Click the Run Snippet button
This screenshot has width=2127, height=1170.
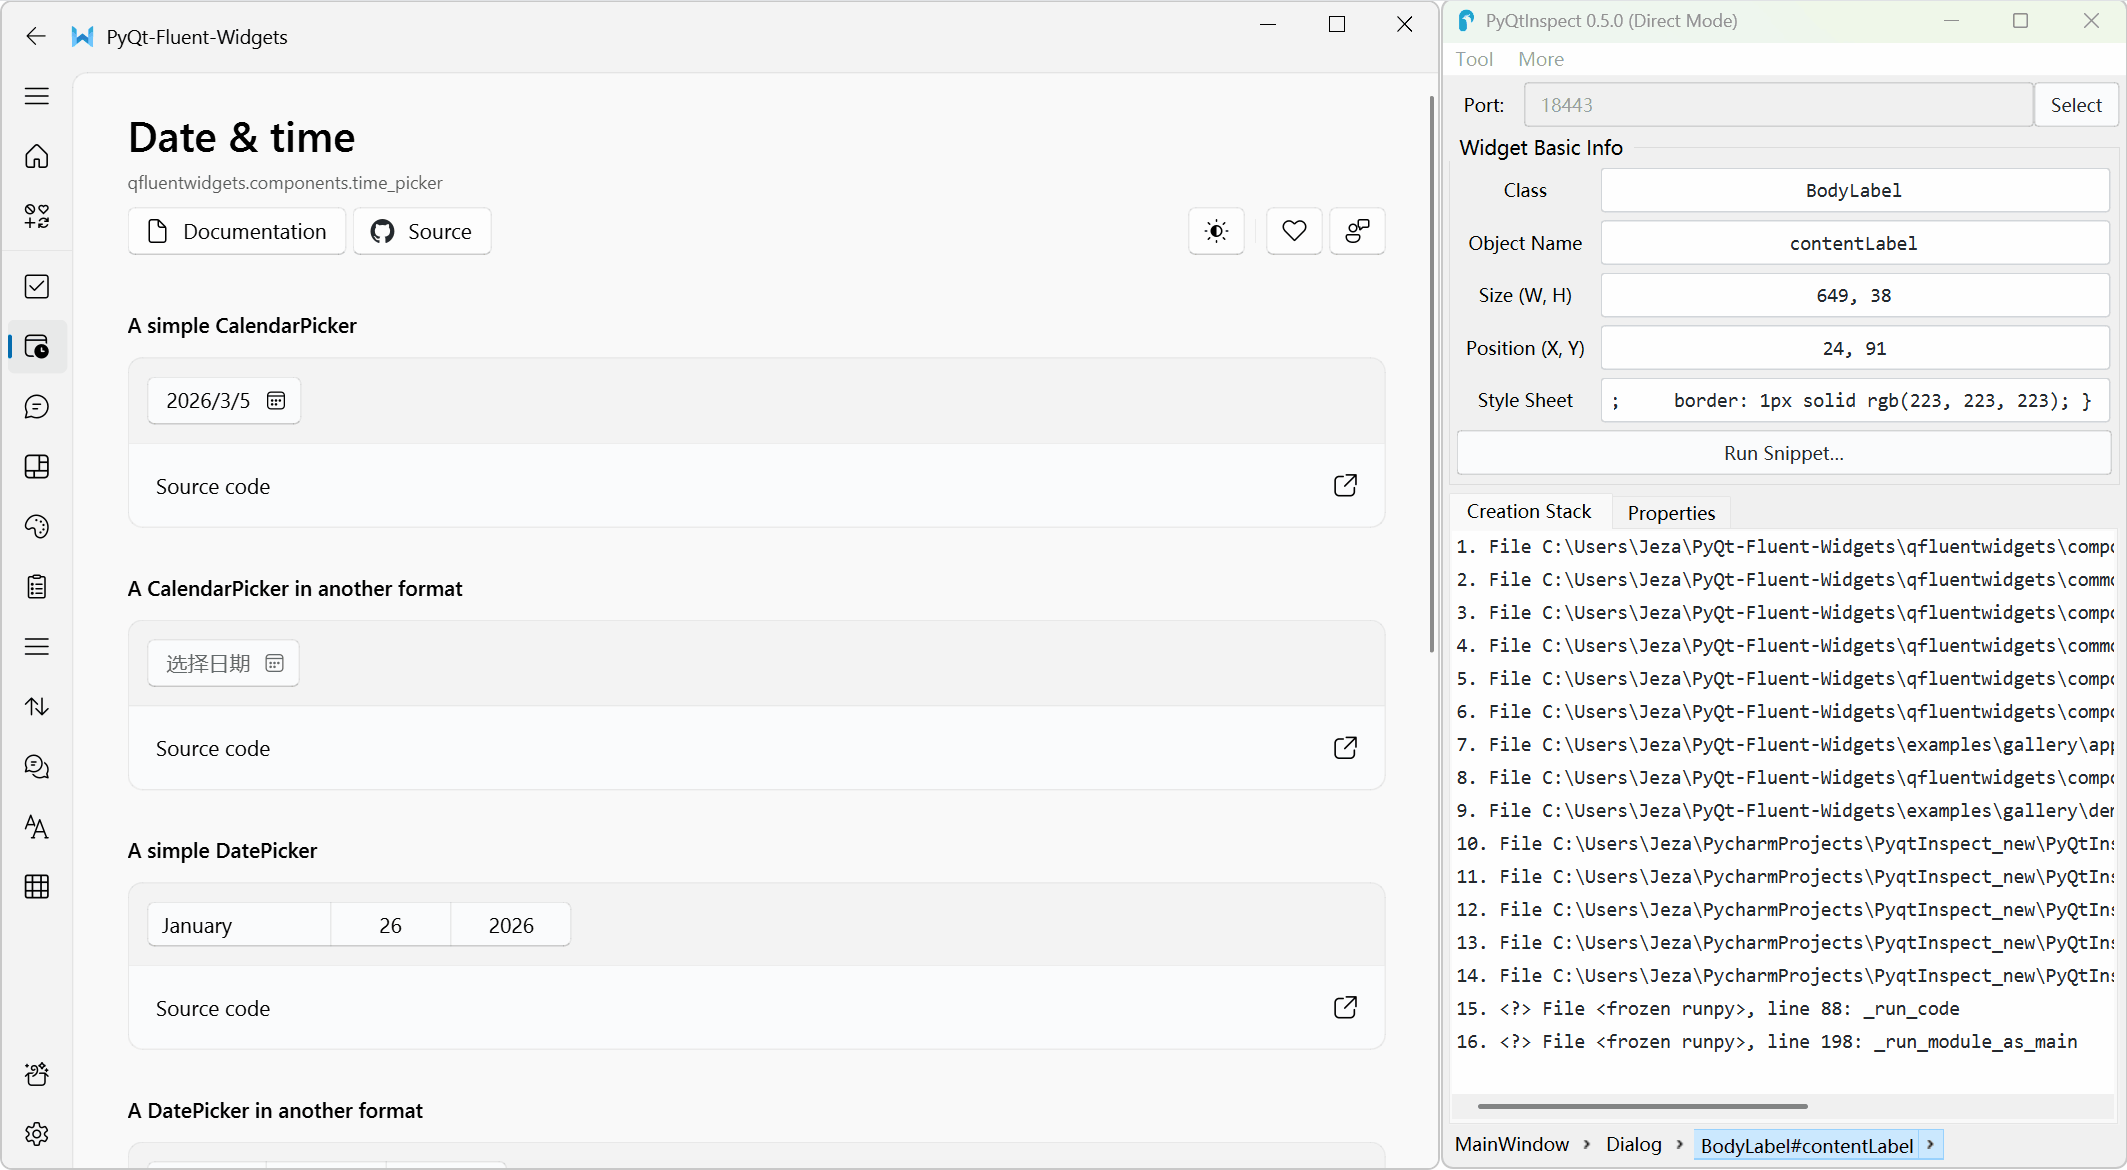pos(1783,453)
